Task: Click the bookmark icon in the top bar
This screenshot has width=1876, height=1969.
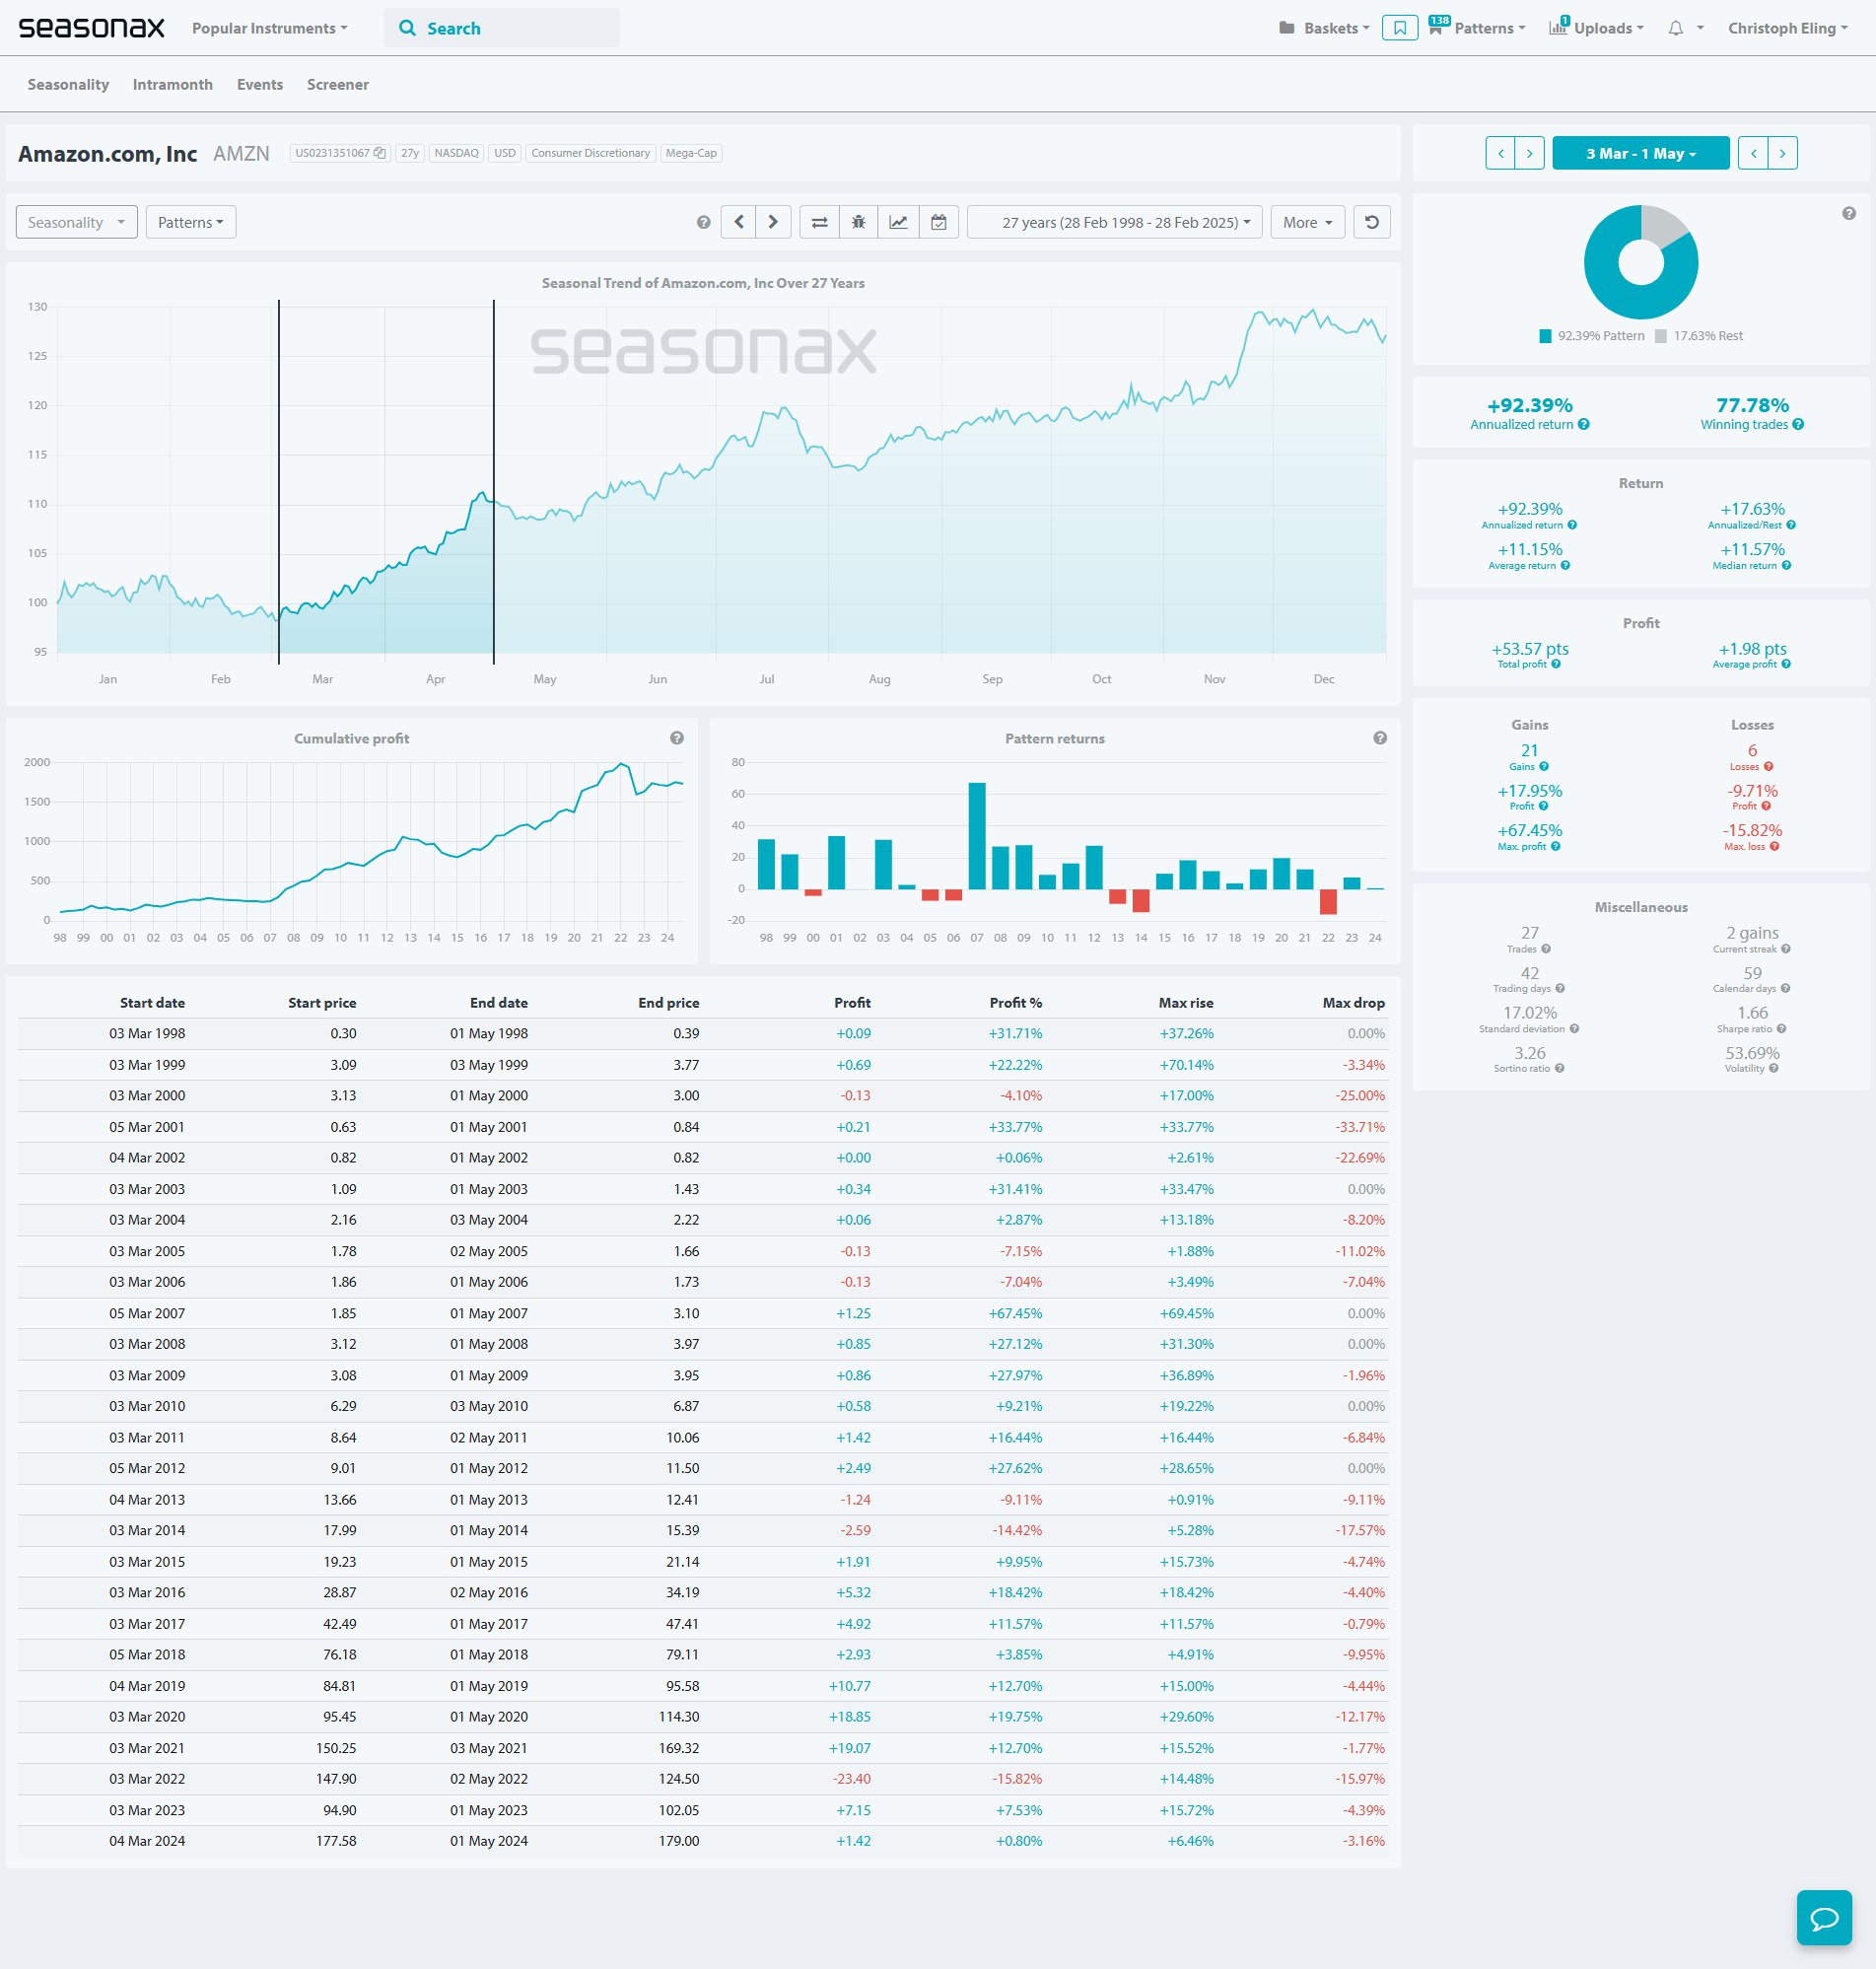Action: (x=1399, y=28)
